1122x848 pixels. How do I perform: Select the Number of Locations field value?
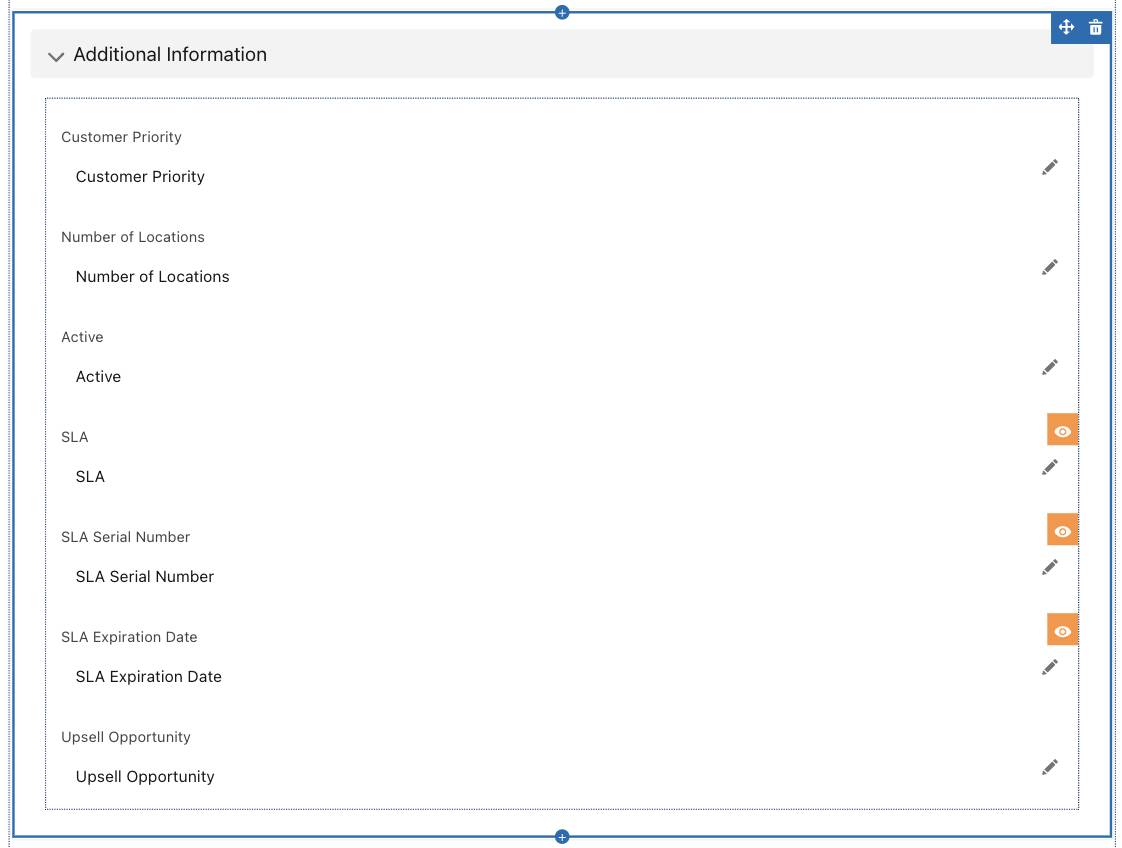[x=152, y=277]
